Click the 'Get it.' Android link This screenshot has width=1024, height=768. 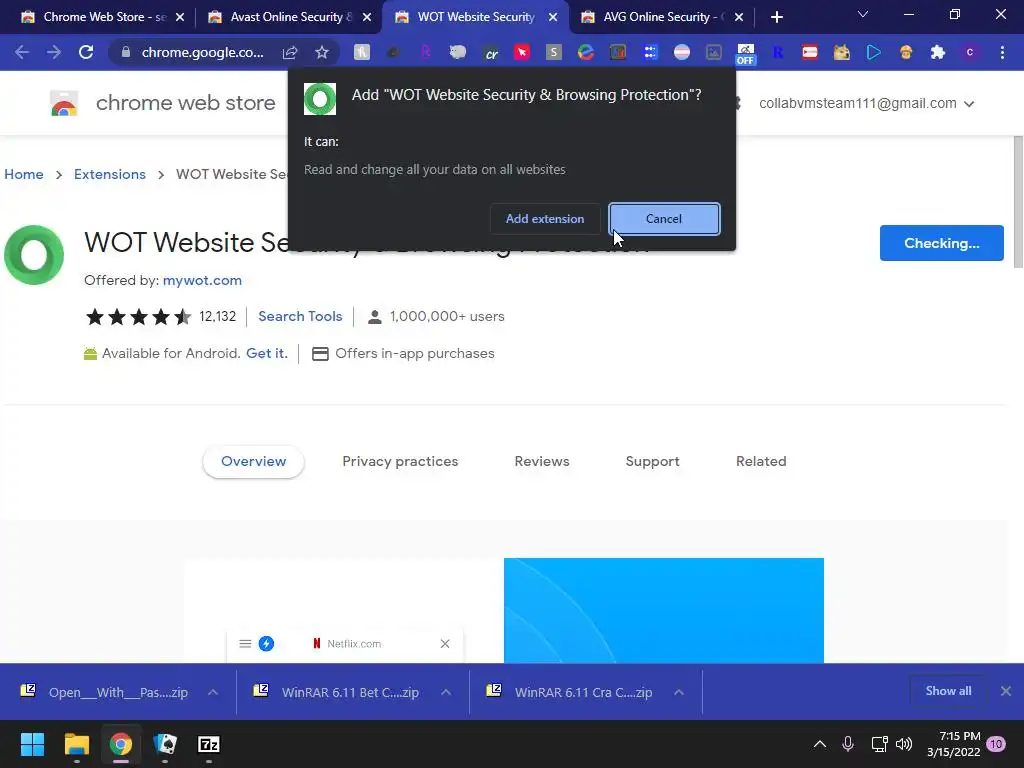[266, 353]
